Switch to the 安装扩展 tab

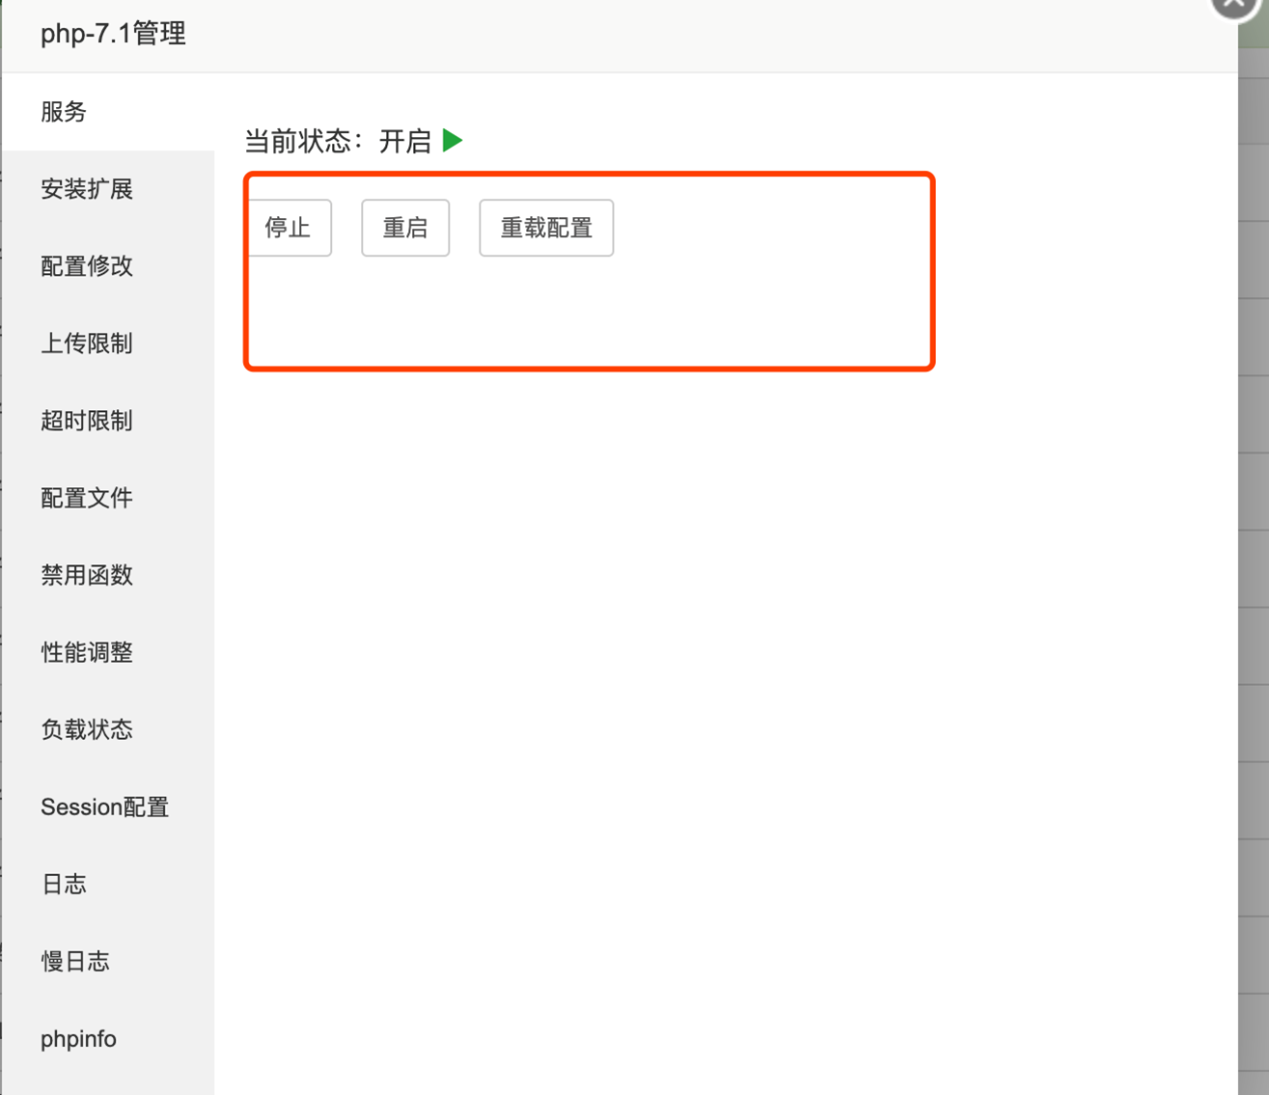(x=87, y=189)
